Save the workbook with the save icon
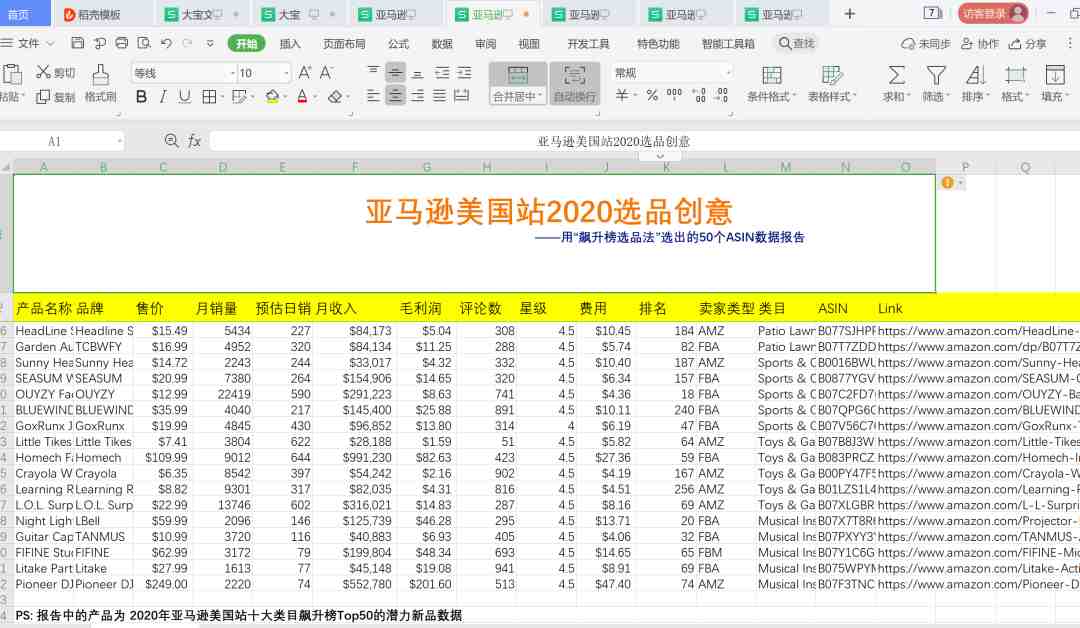This screenshot has width=1080, height=628. (x=78, y=43)
